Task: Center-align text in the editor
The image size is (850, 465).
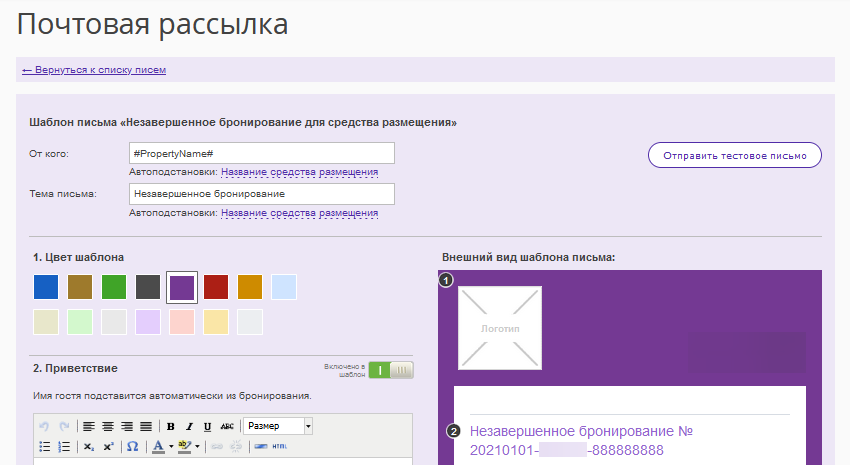Action: tap(108, 427)
